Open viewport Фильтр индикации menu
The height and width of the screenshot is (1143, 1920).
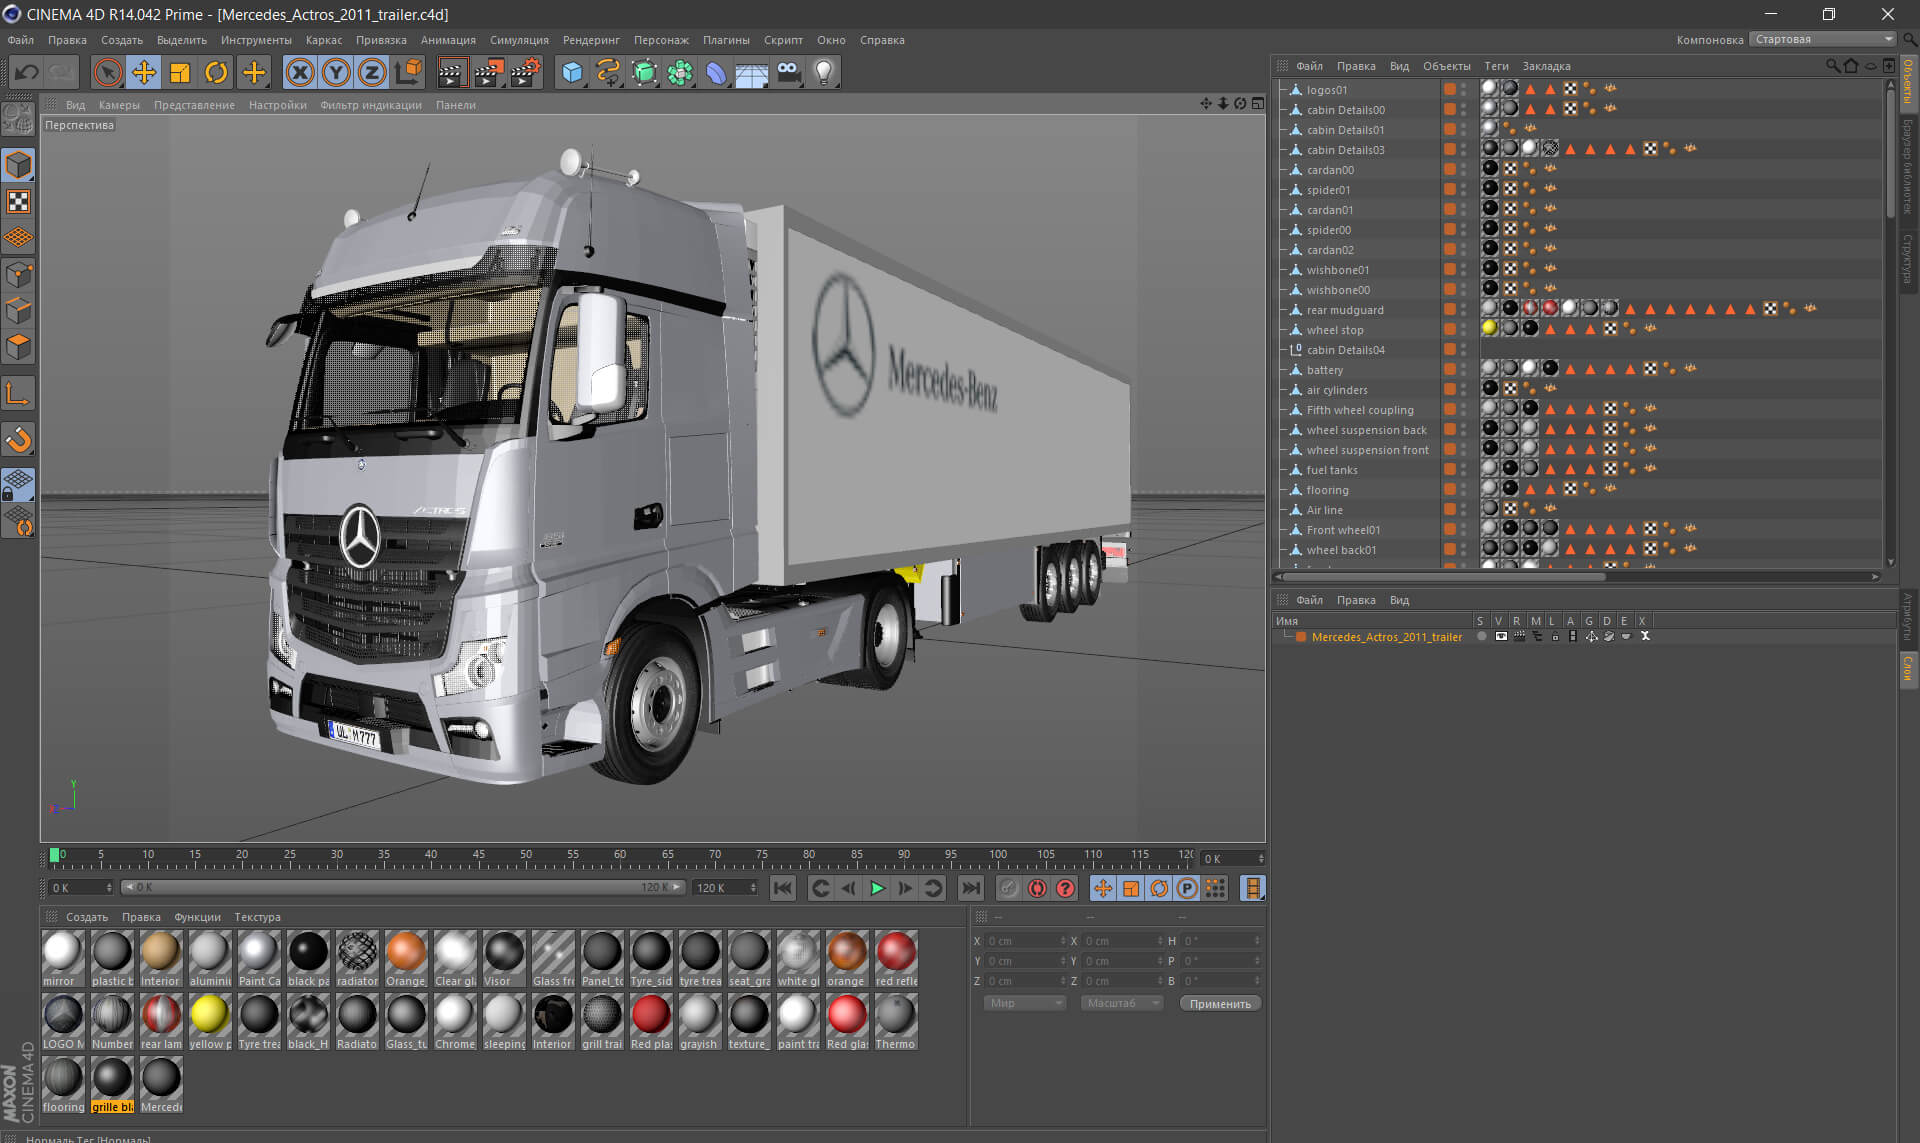[x=371, y=105]
